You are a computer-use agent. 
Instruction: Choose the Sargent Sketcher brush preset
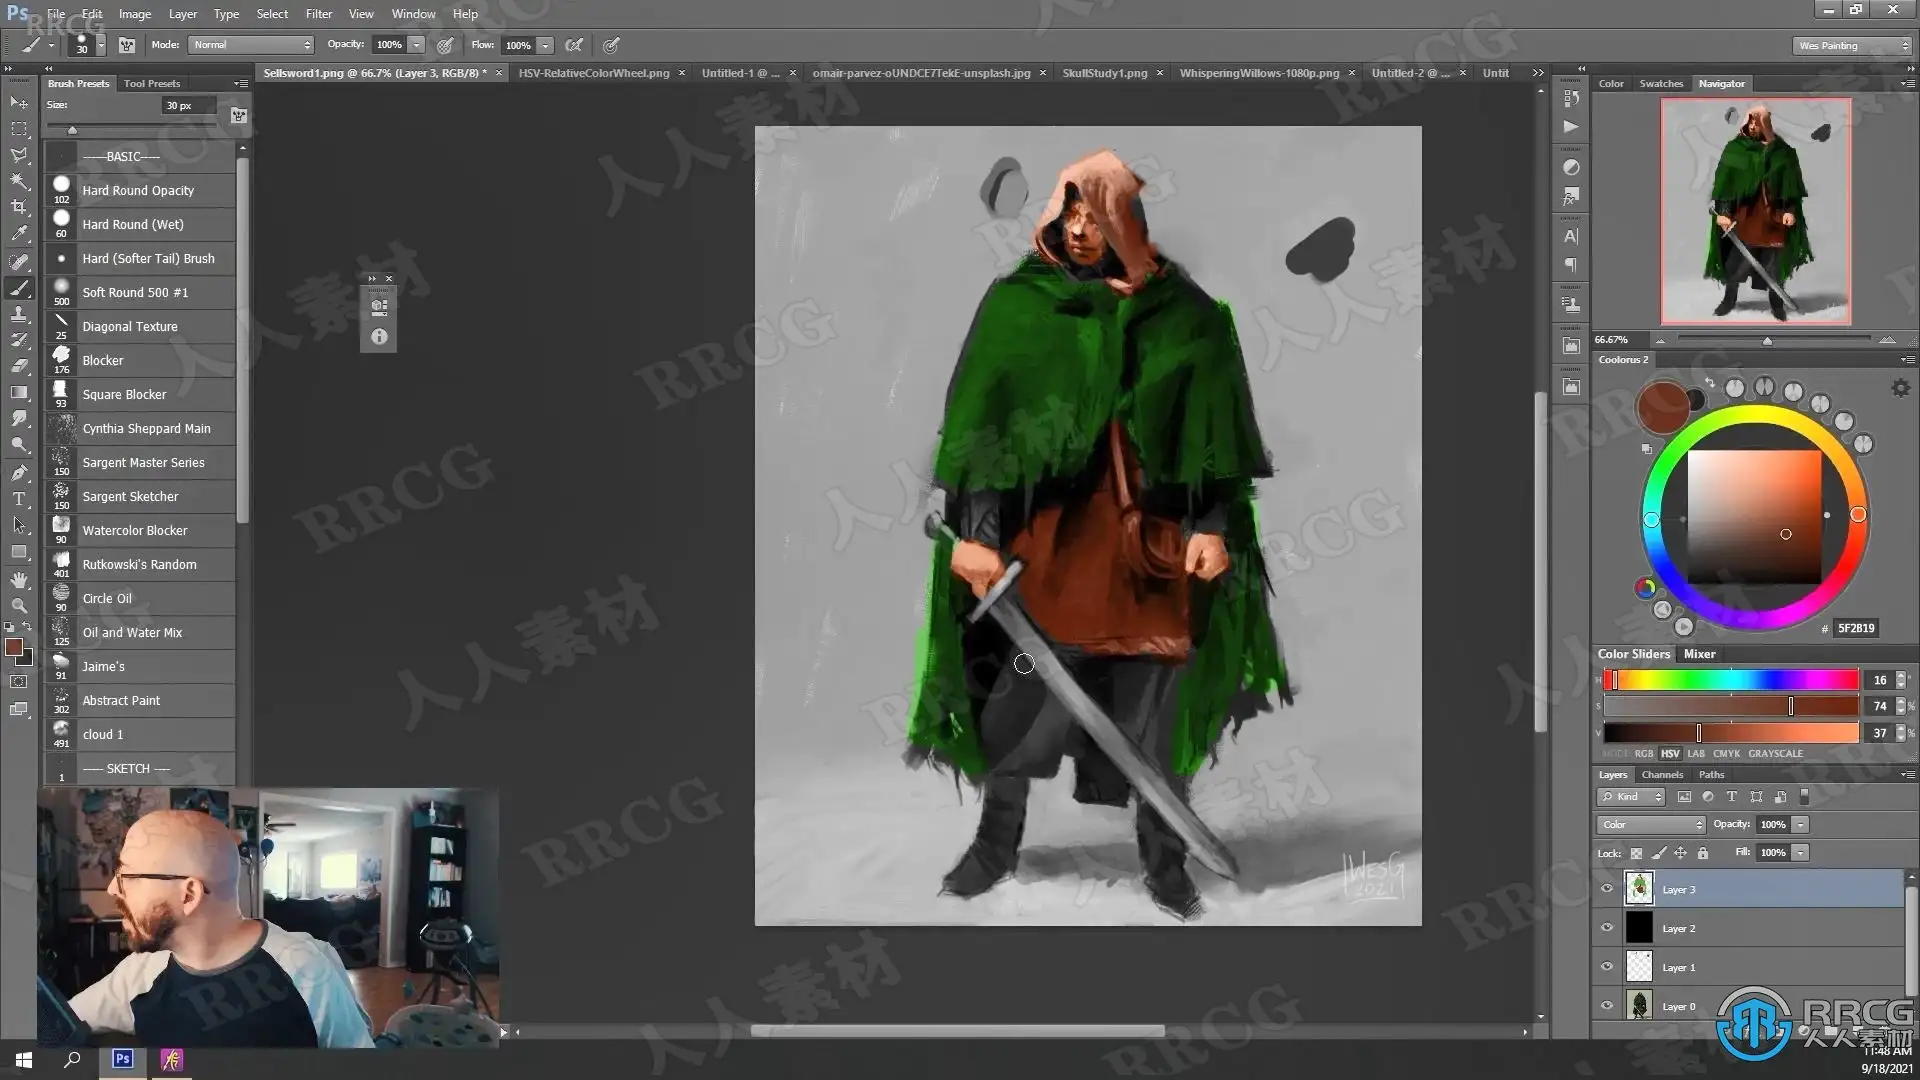[x=130, y=497]
